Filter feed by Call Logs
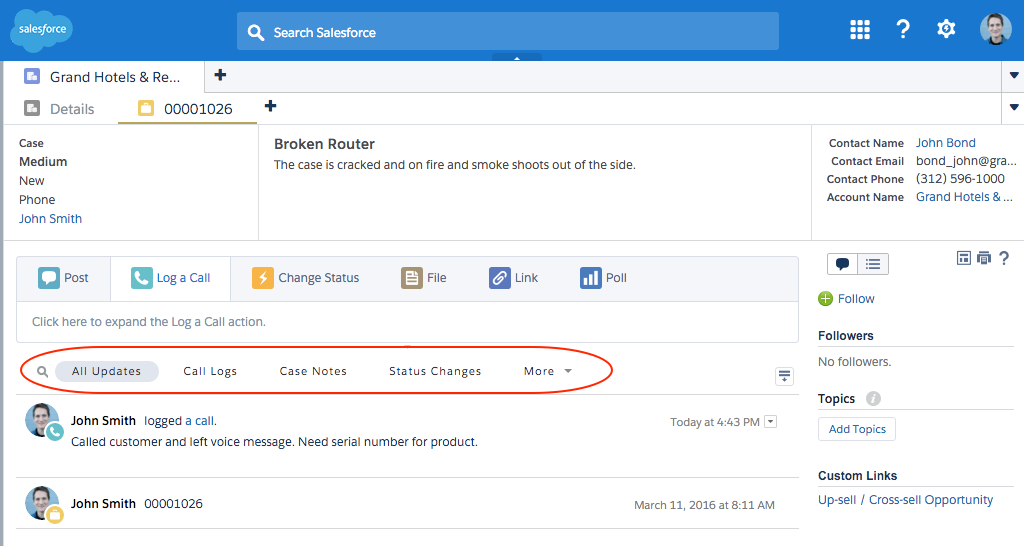The width and height of the screenshot is (1024, 546). [x=210, y=371]
